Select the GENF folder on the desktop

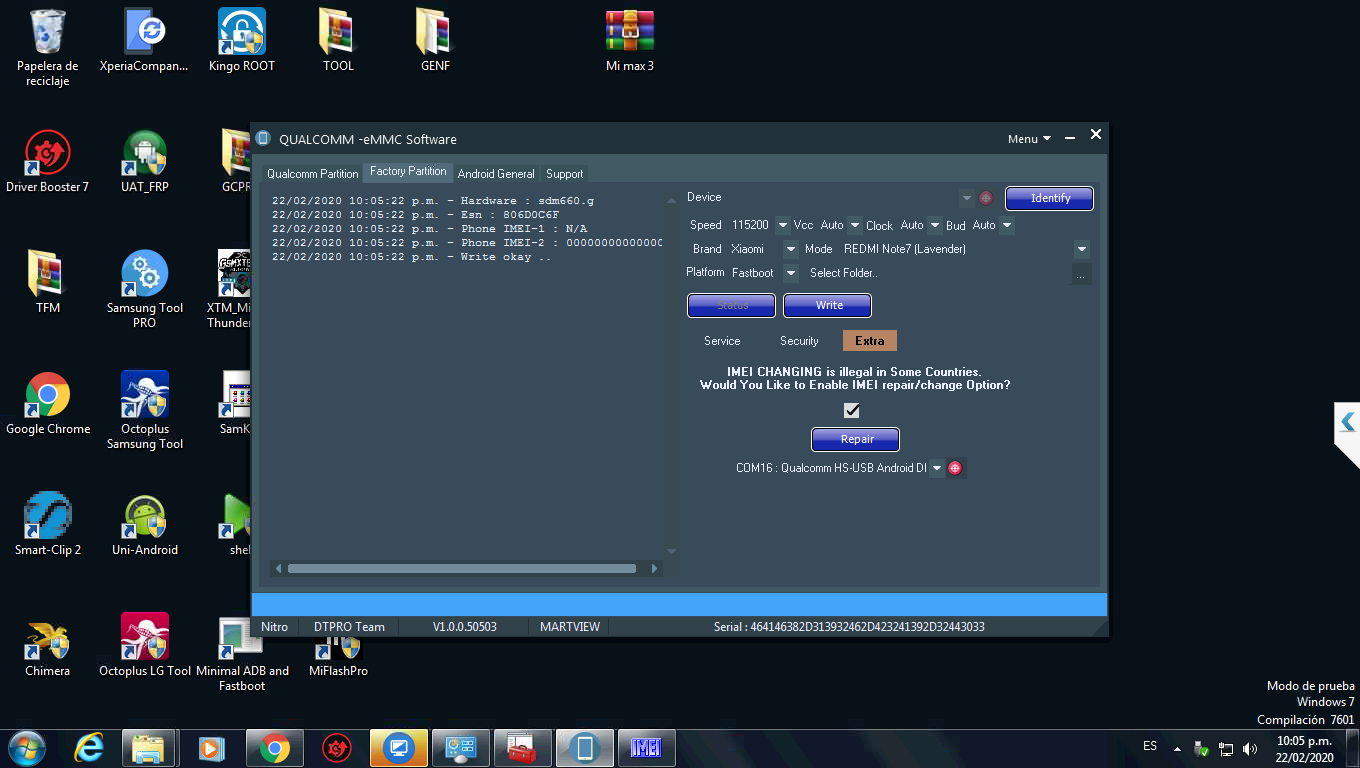435,41
